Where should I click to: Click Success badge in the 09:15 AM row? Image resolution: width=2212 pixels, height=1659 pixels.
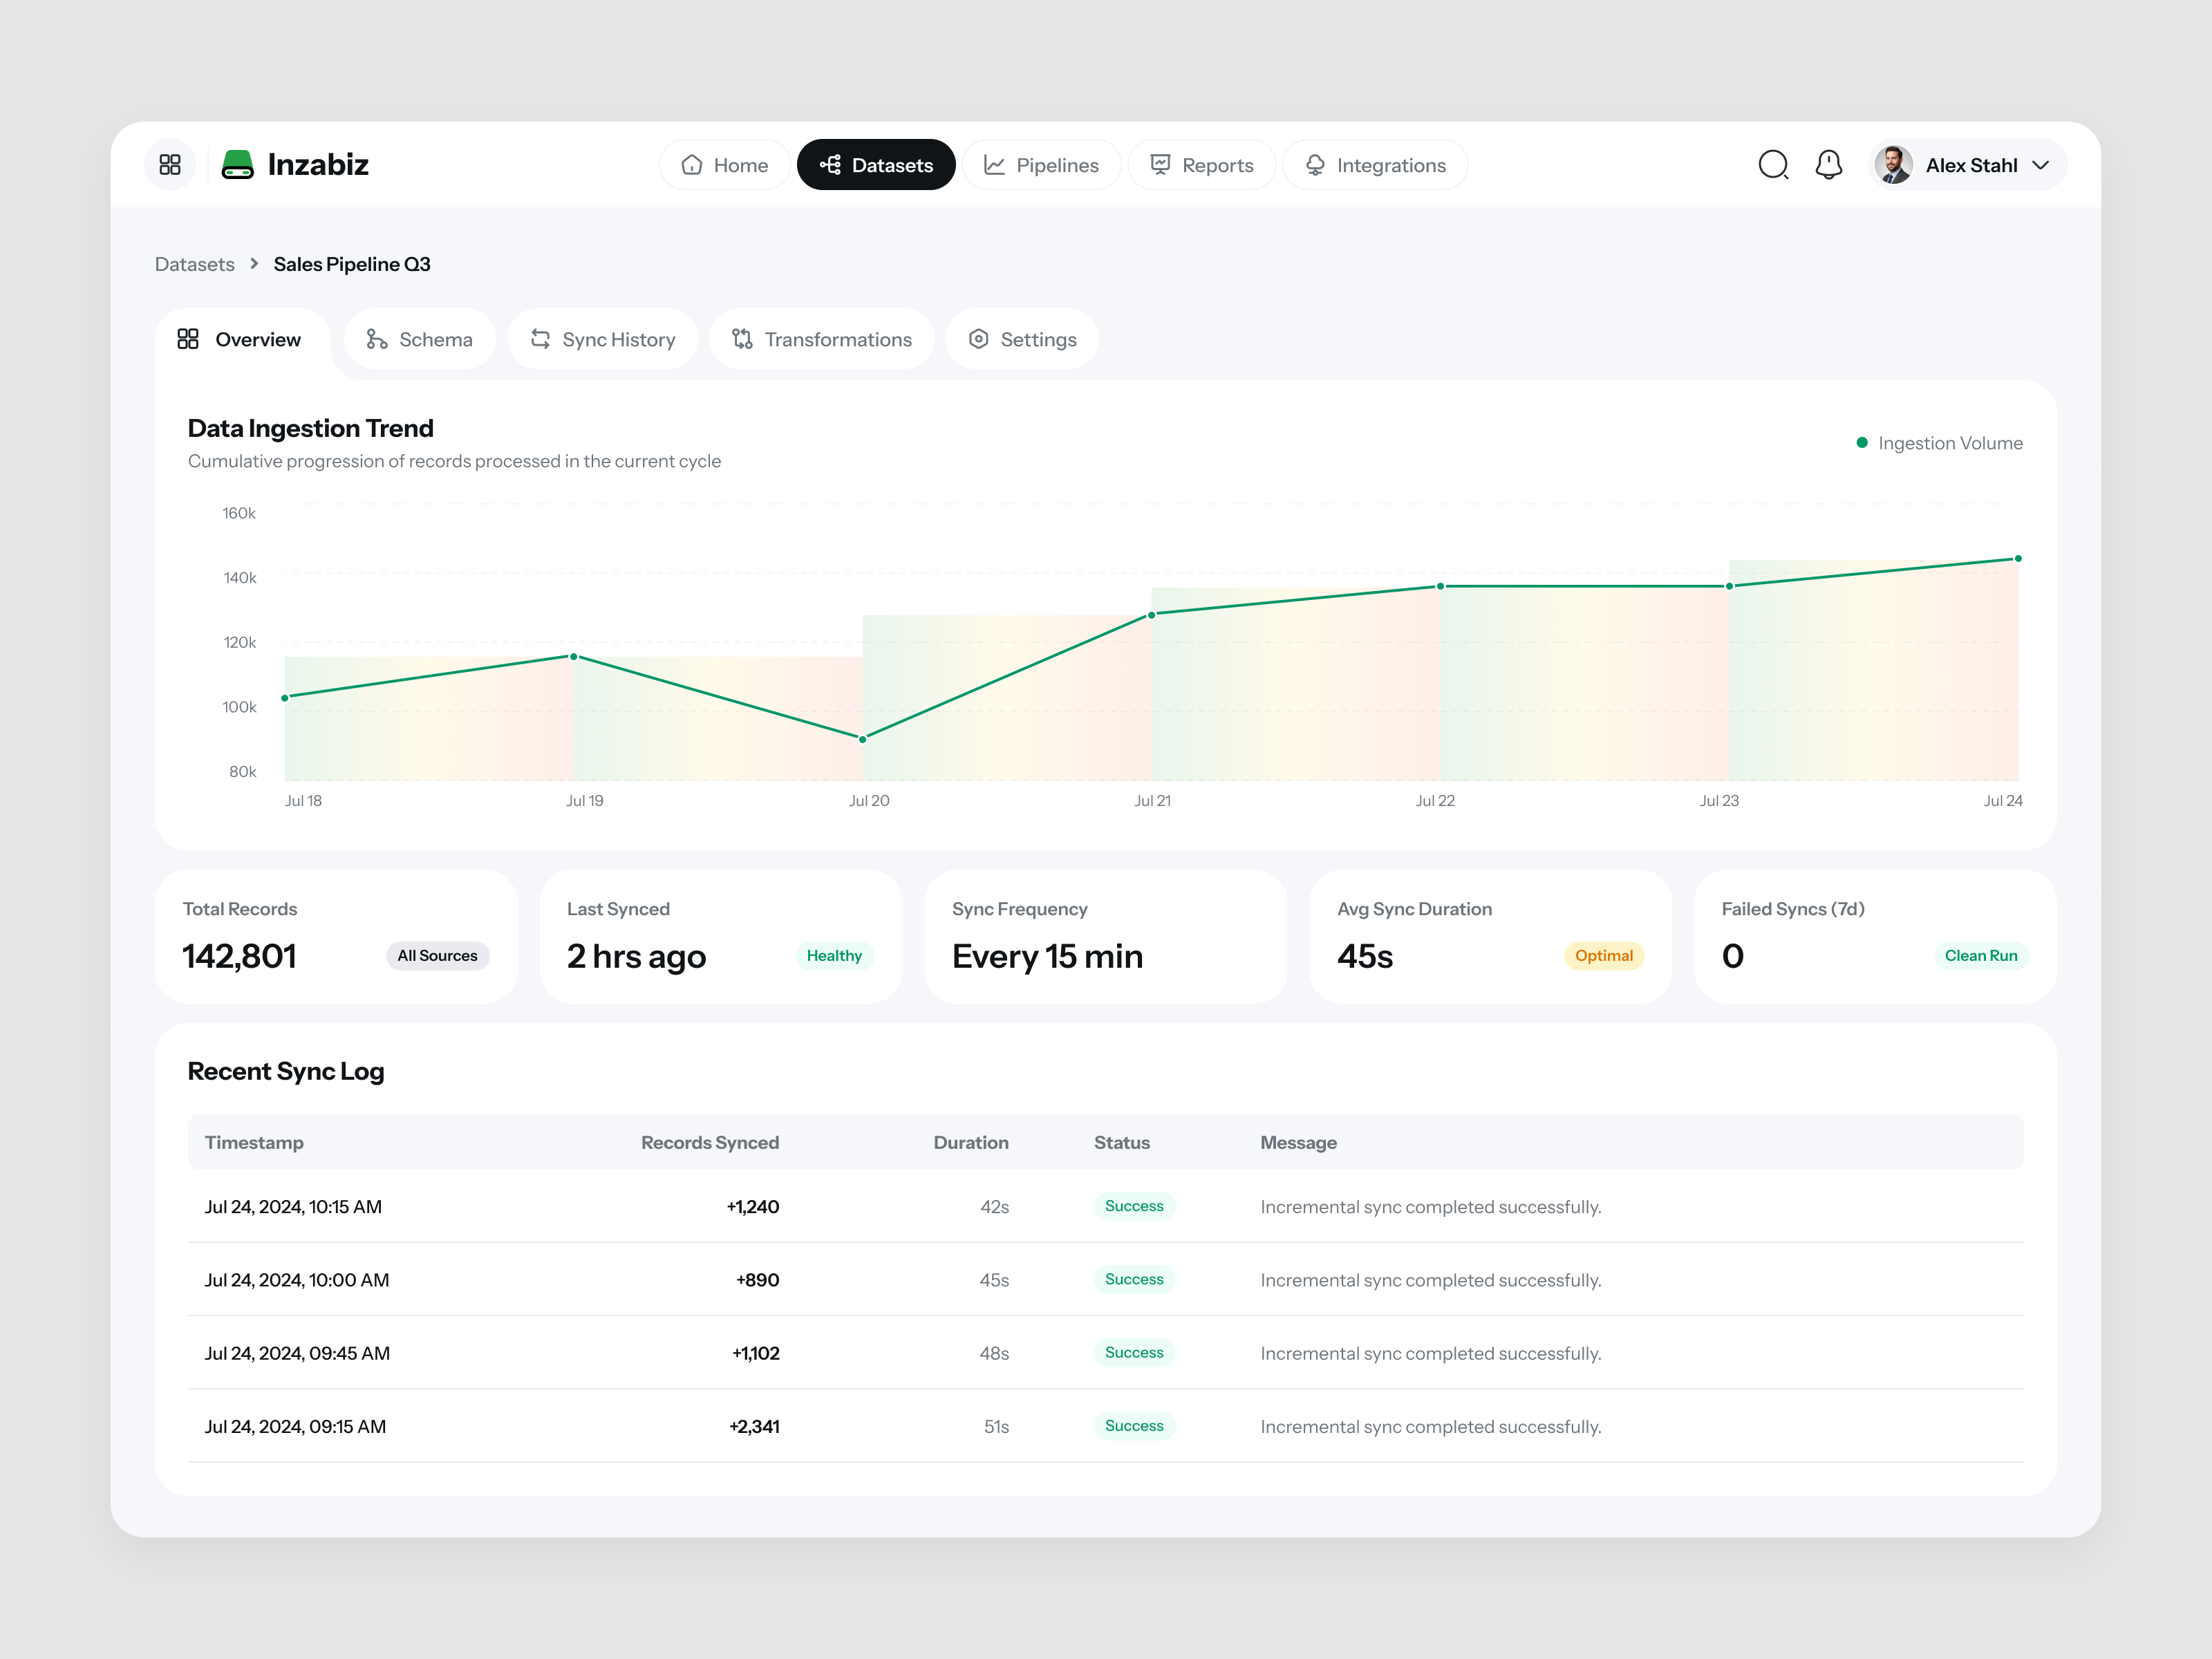pyautogui.click(x=1134, y=1426)
